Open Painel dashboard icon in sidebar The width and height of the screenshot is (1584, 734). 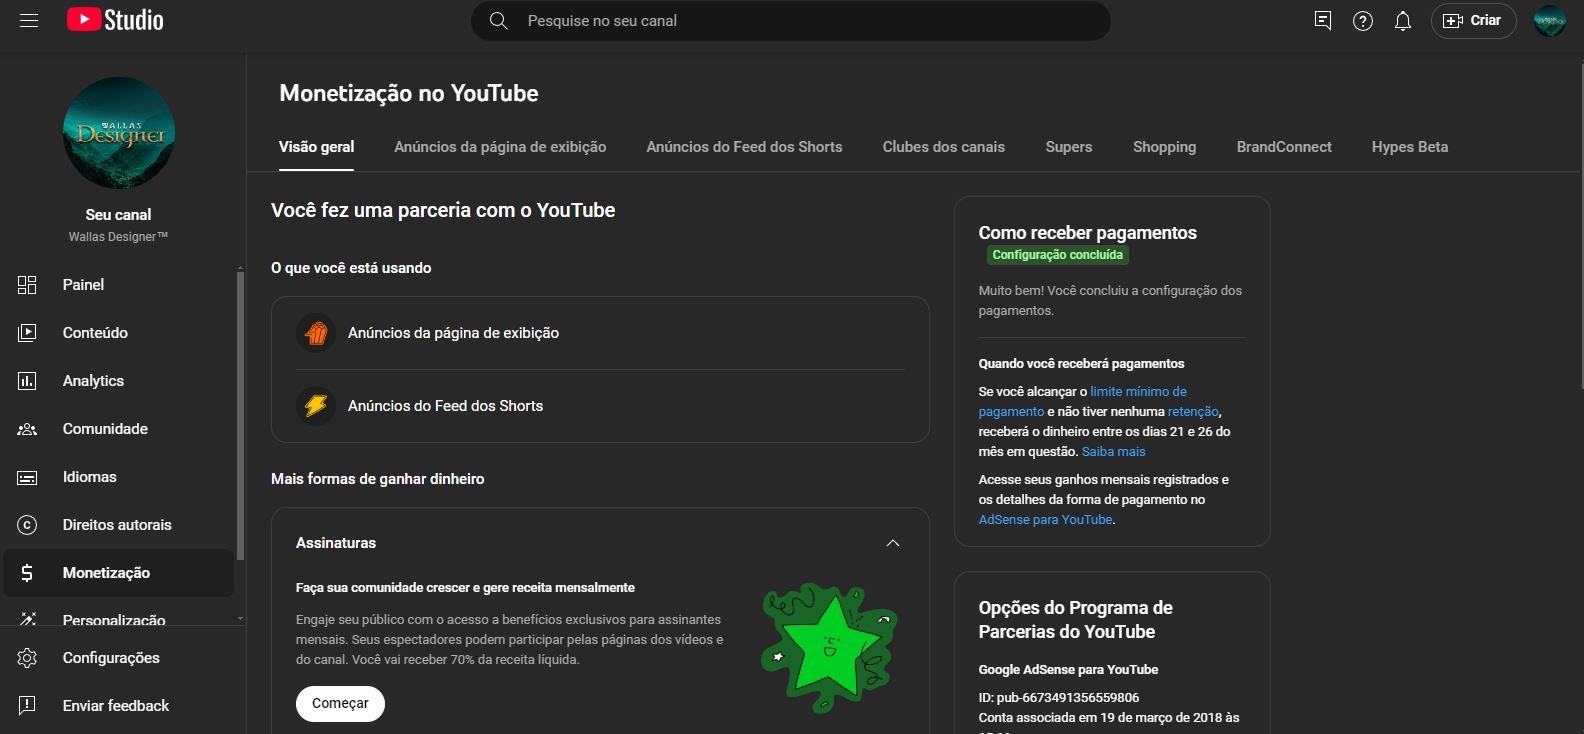[27, 285]
